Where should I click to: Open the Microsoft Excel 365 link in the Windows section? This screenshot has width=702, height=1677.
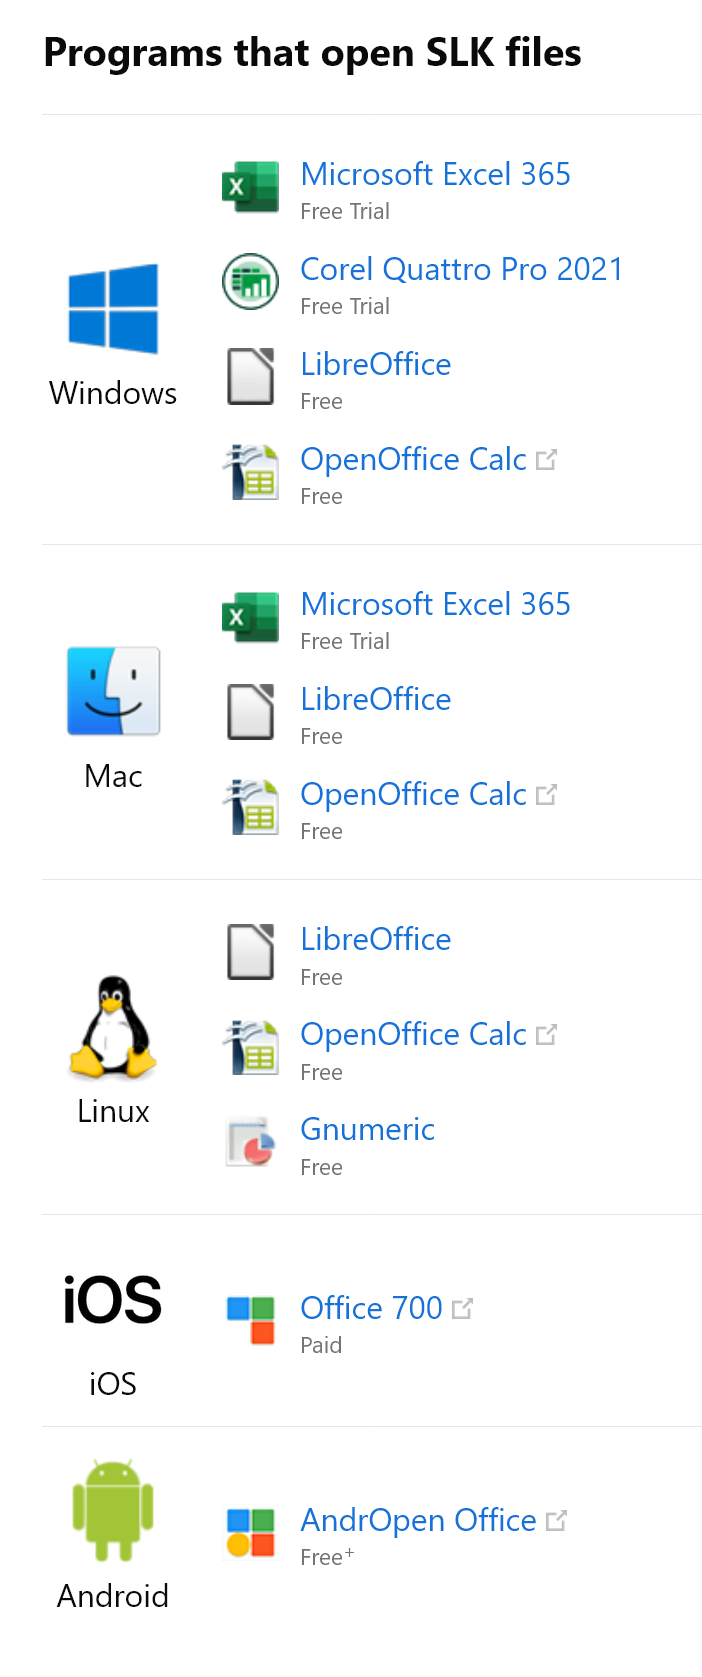coord(435,174)
